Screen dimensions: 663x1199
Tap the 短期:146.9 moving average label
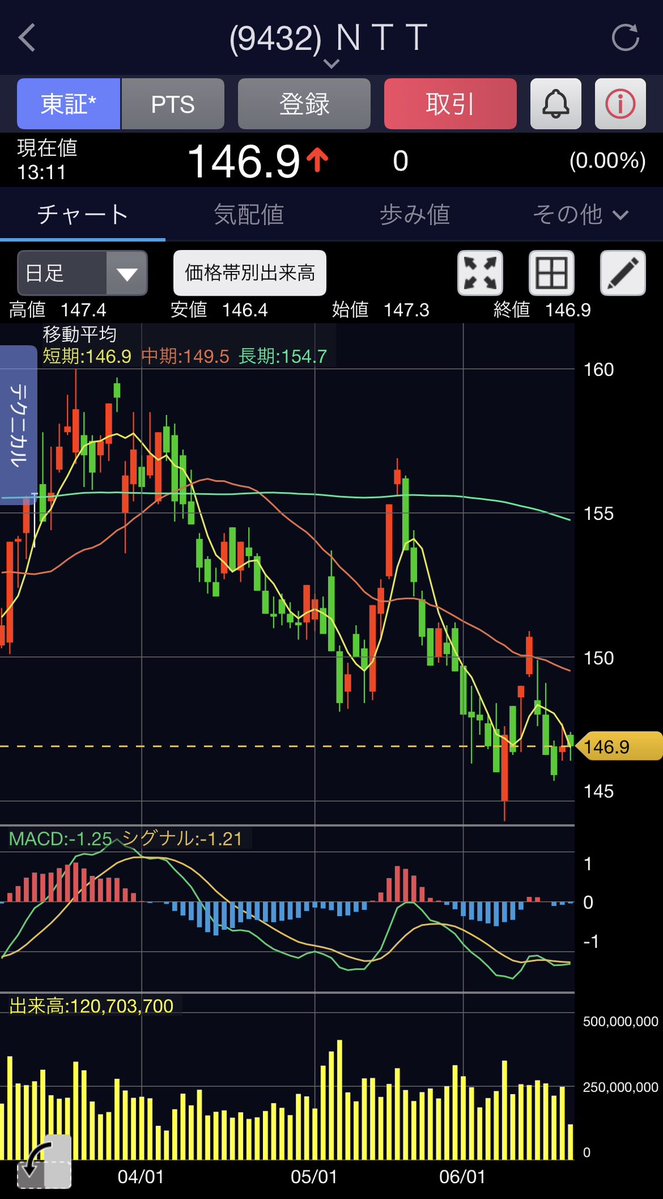pyautogui.click(x=87, y=356)
